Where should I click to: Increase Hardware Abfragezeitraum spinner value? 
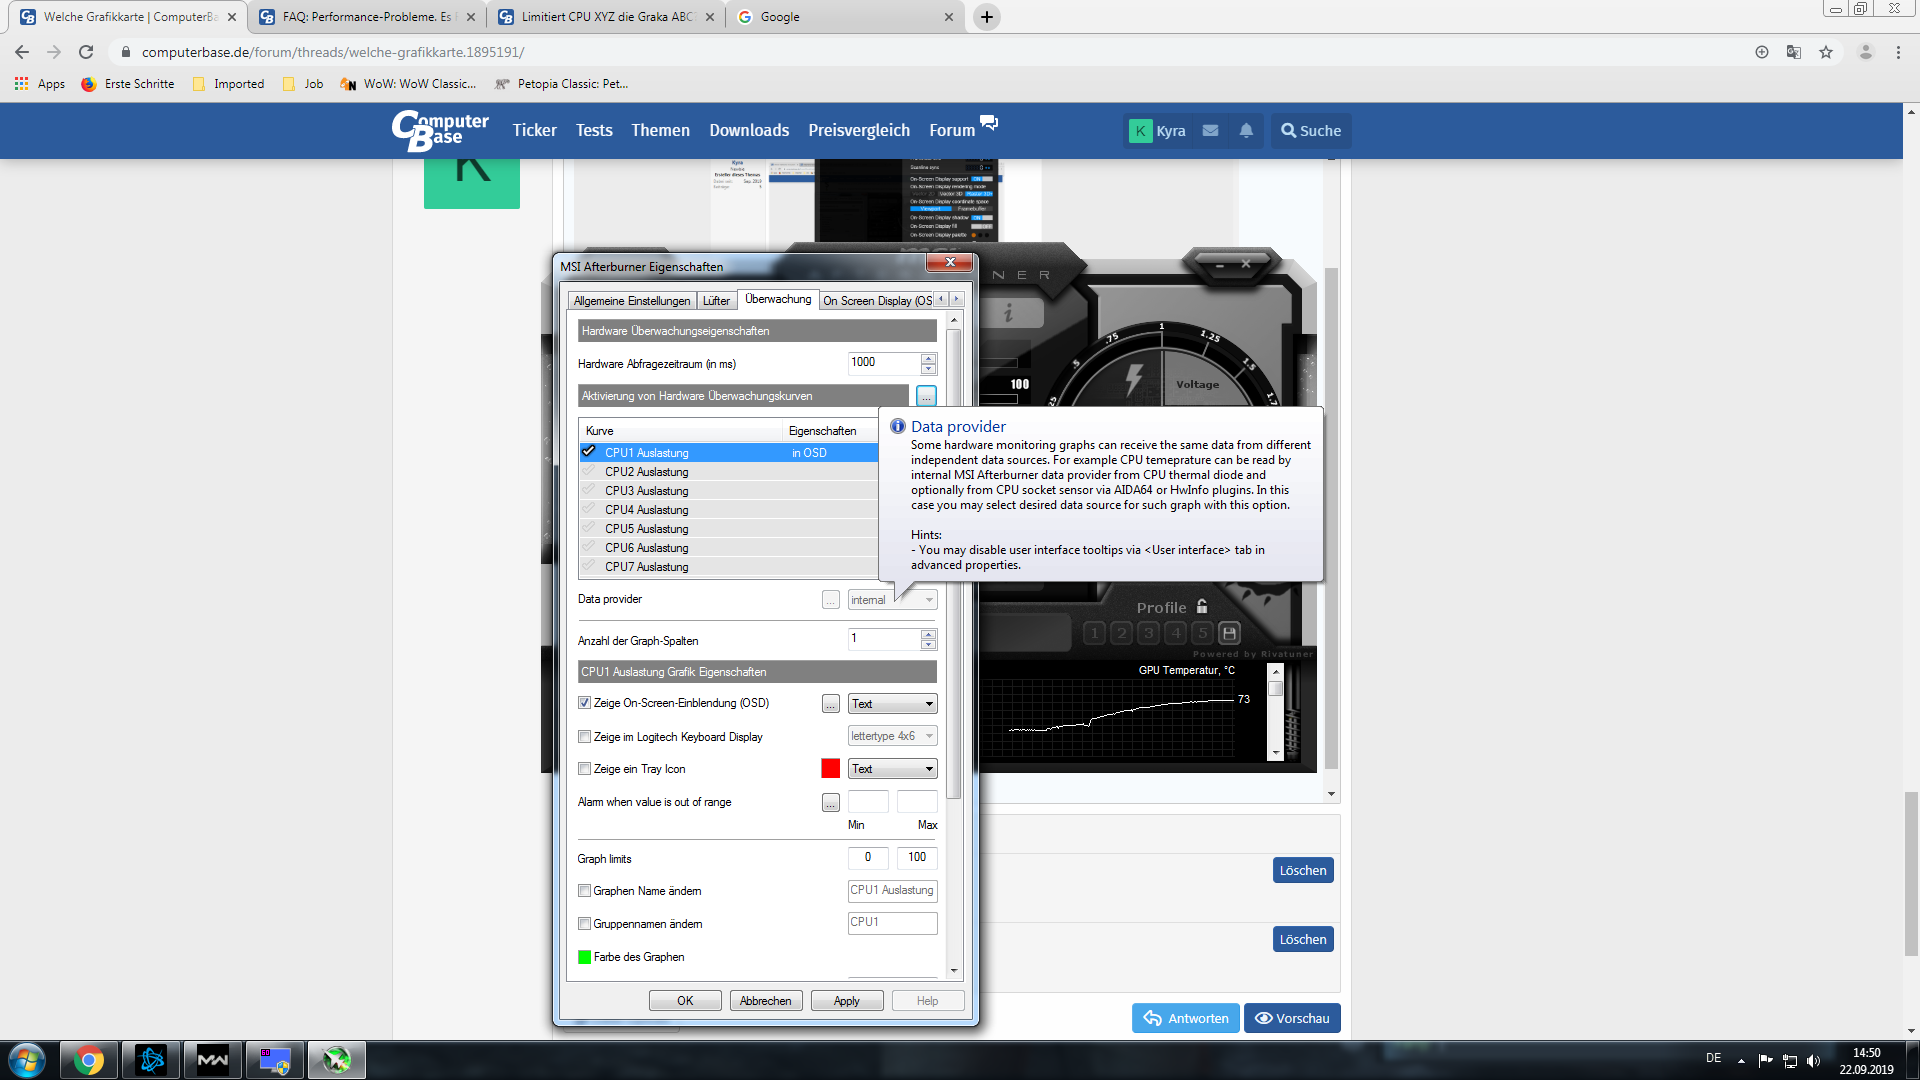coord(929,358)
